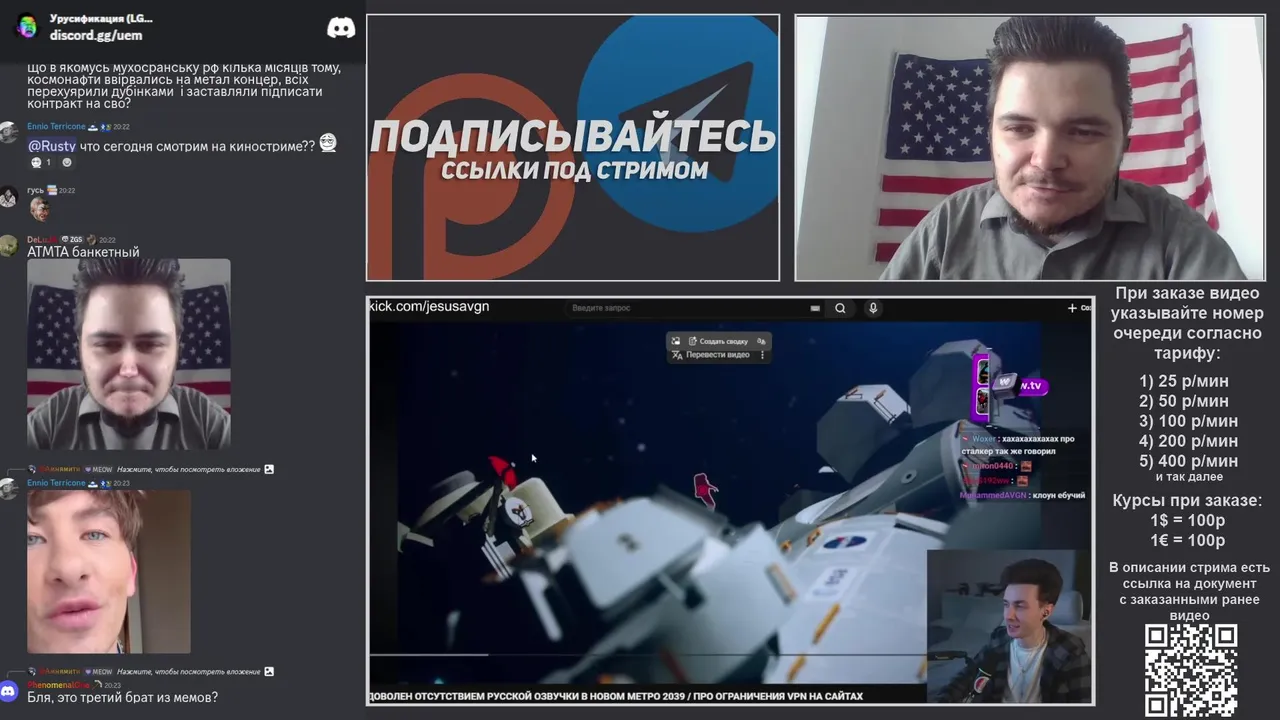The image size is (1280, 720).
Task: Click the second reaction under the @Rusty message
Action: click(x=67, y=162)
